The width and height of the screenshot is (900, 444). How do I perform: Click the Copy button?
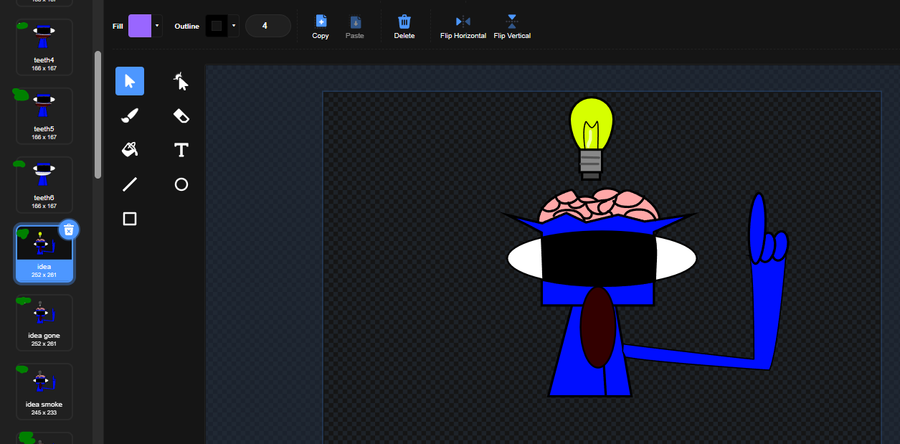tap(320, 27)
